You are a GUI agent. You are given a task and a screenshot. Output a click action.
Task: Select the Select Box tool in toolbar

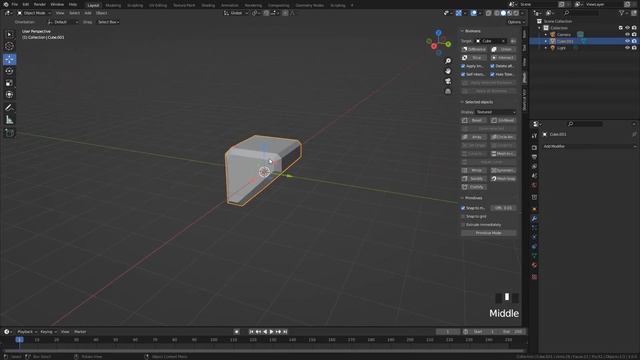click(9, 34)
